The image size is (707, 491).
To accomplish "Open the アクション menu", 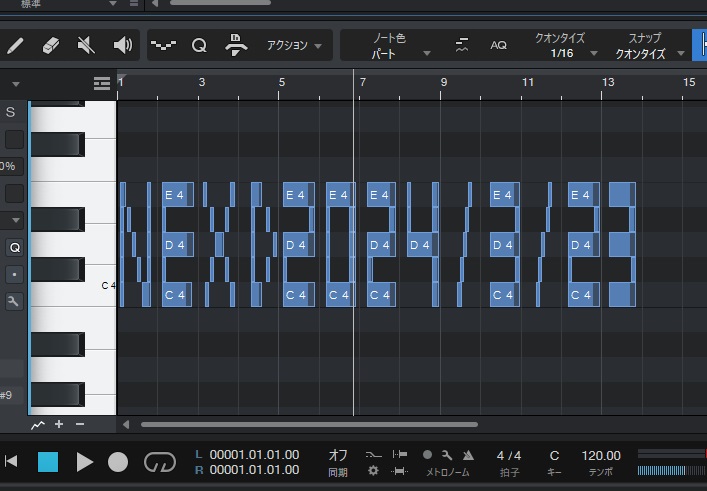I will pyautogui.click(x=294, y=46).
